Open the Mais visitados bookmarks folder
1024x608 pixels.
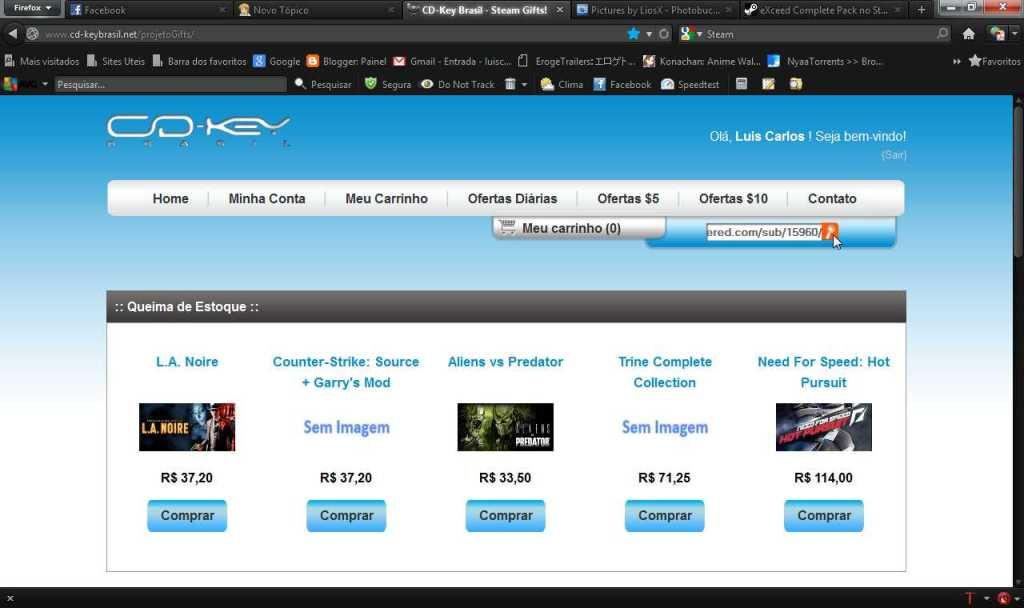[x=42, y=61]
